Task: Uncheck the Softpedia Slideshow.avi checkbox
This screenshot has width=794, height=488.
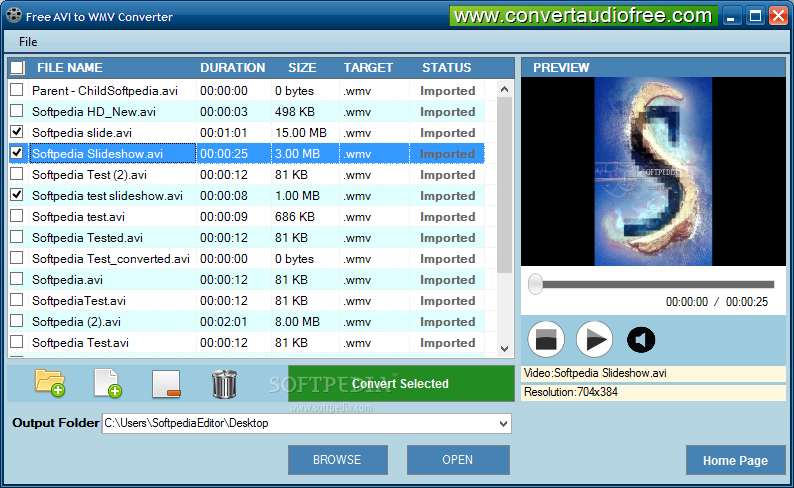Action: point(17,153)
